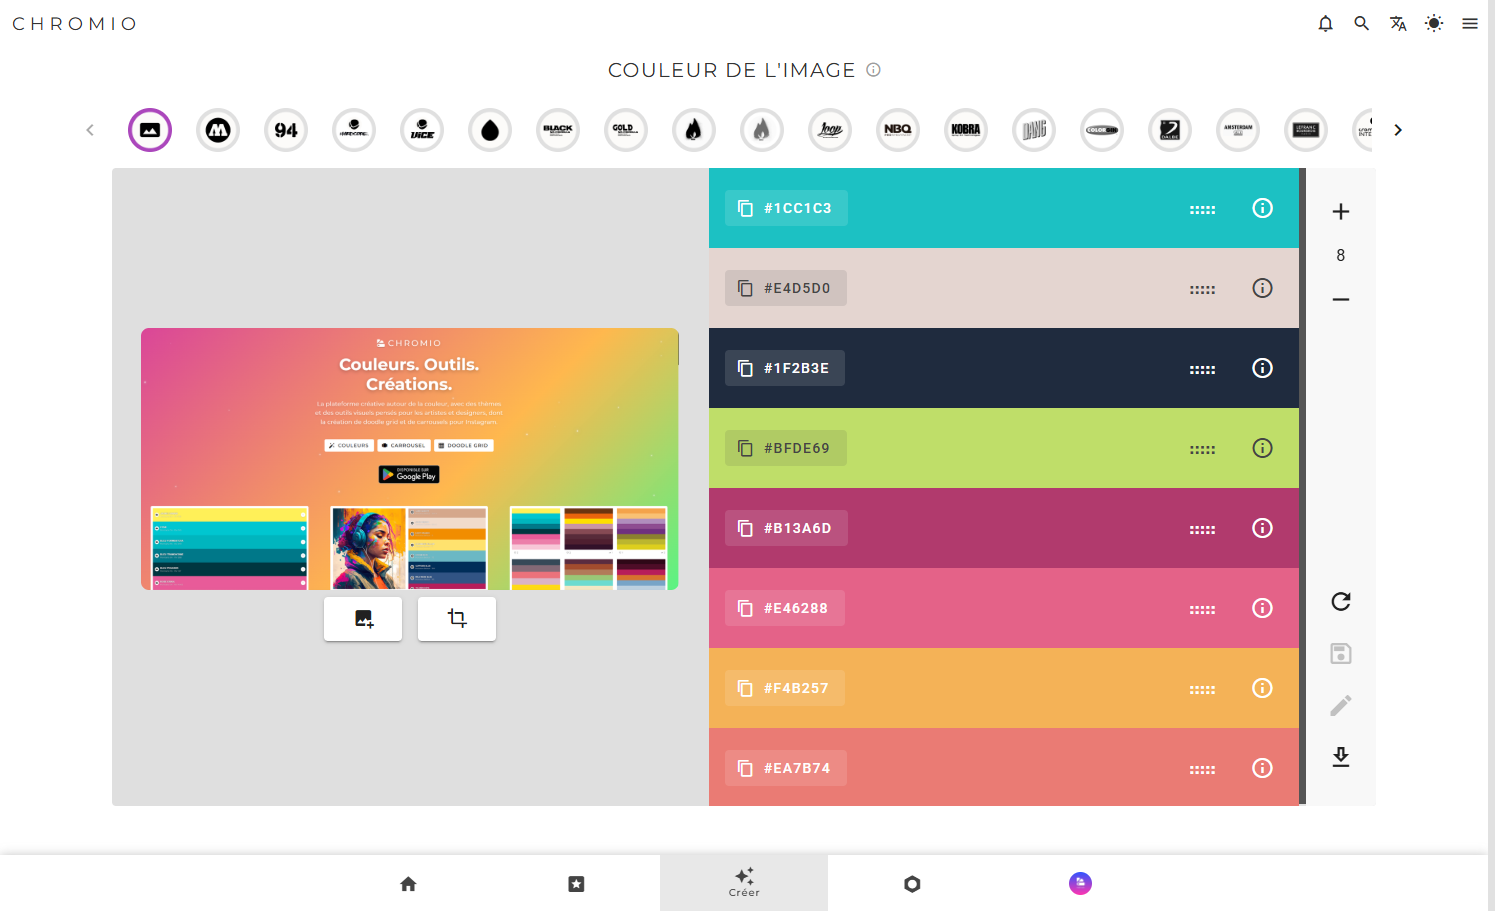Increase color count with plus button
The width and height of the screenshot is (1495, 911).
(1341, 211)
